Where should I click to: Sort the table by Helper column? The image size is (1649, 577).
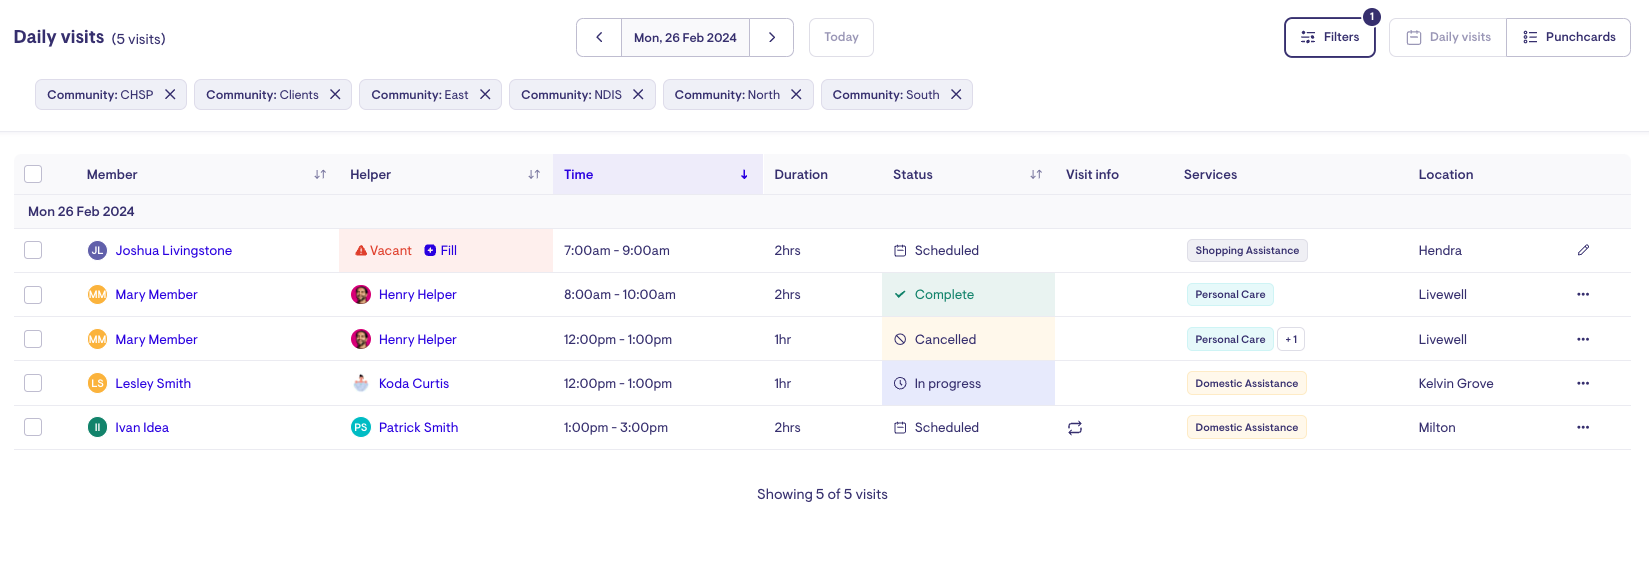pyautogui.click(x=534, y=174)
